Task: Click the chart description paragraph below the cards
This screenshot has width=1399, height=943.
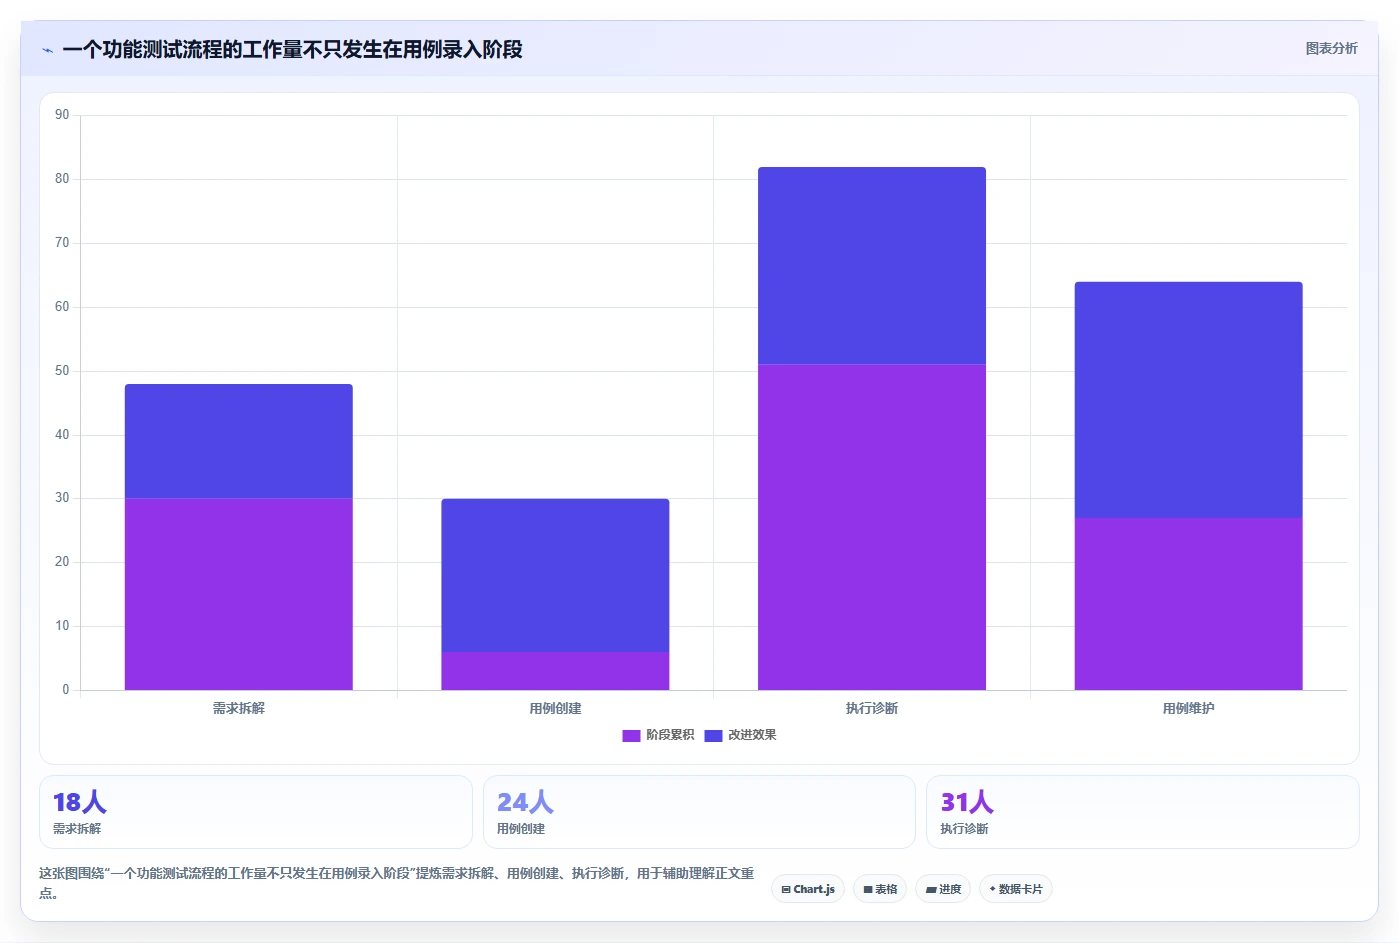Action: click(x=397, y=882)
